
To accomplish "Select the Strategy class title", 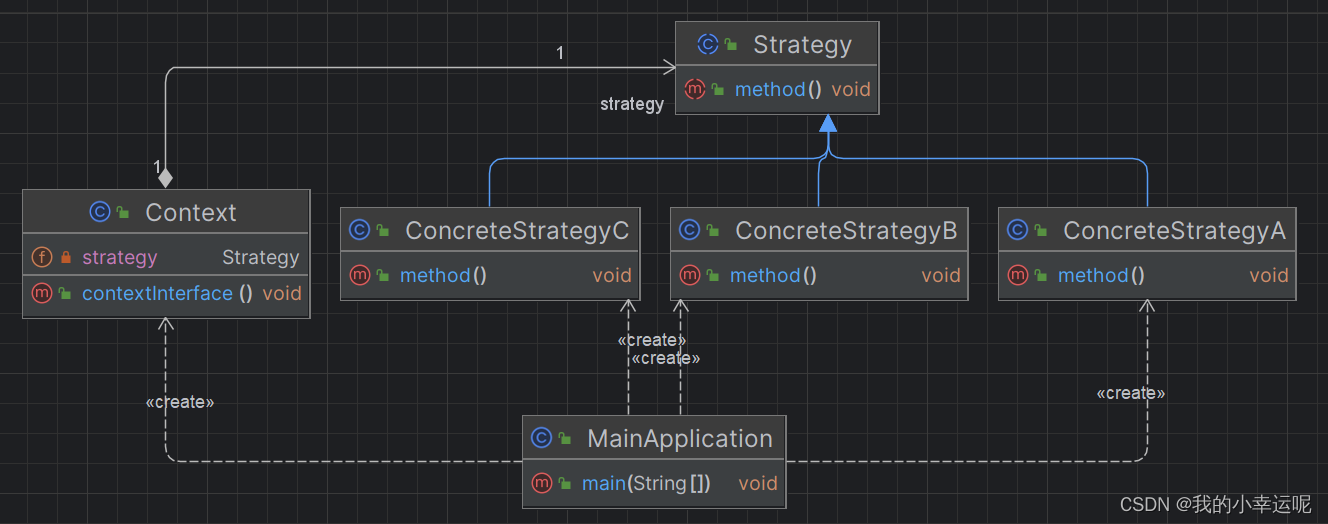I will point(802,45).
